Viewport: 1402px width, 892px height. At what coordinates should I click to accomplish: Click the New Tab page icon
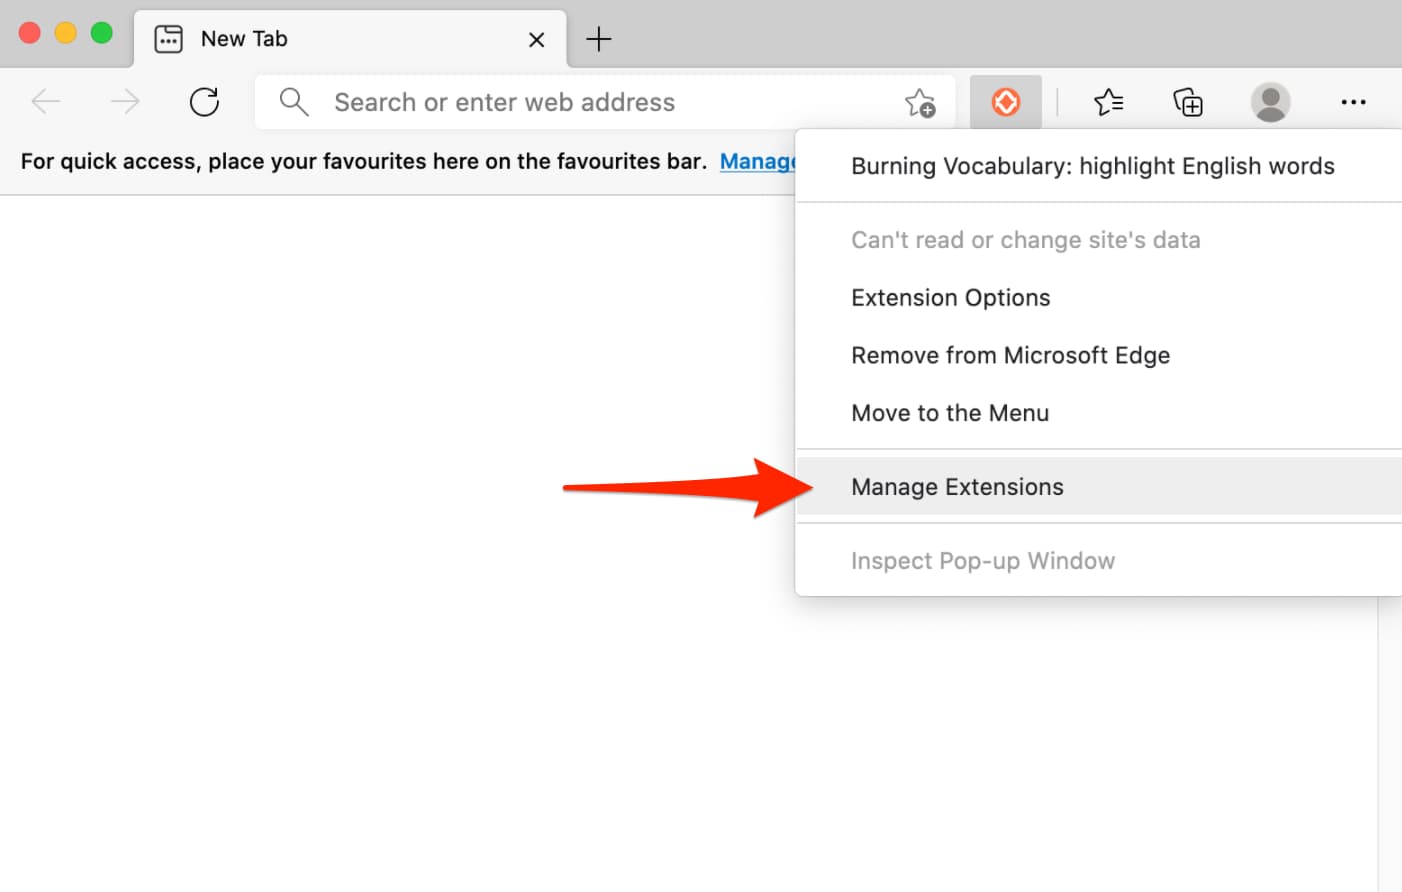pyautogui.click(x=168, y=39)
